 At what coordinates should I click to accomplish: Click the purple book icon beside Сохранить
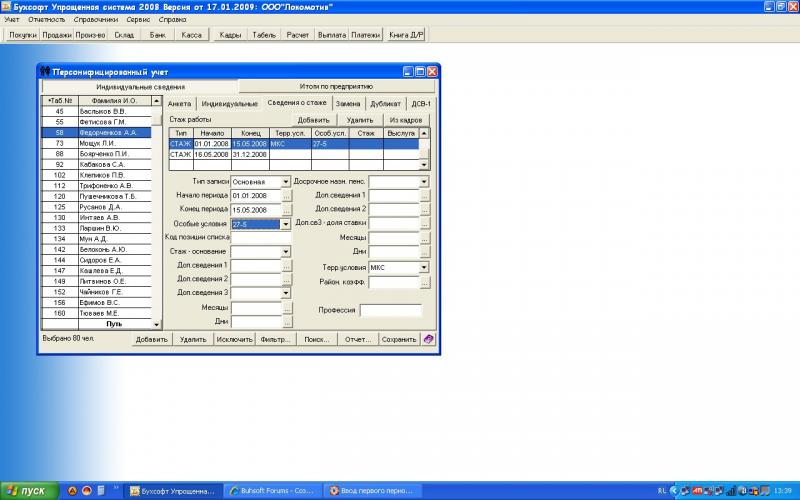pyautogui.click(x=428, y=339)
